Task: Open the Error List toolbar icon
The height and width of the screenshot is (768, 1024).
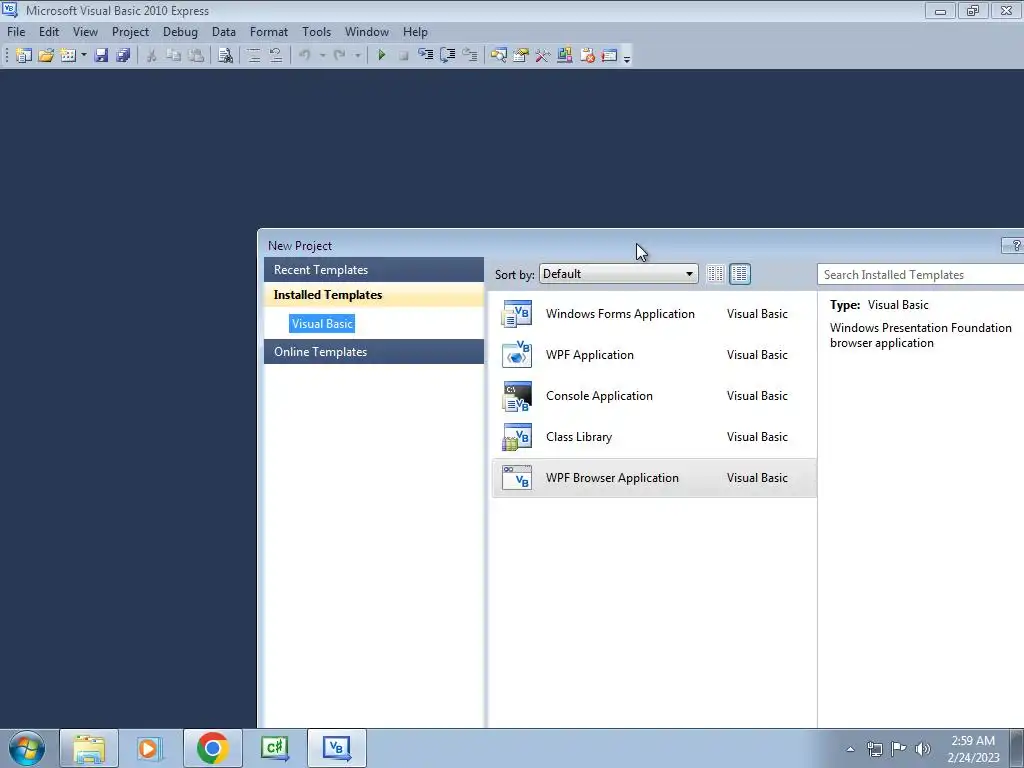Action: click(587, 56)
